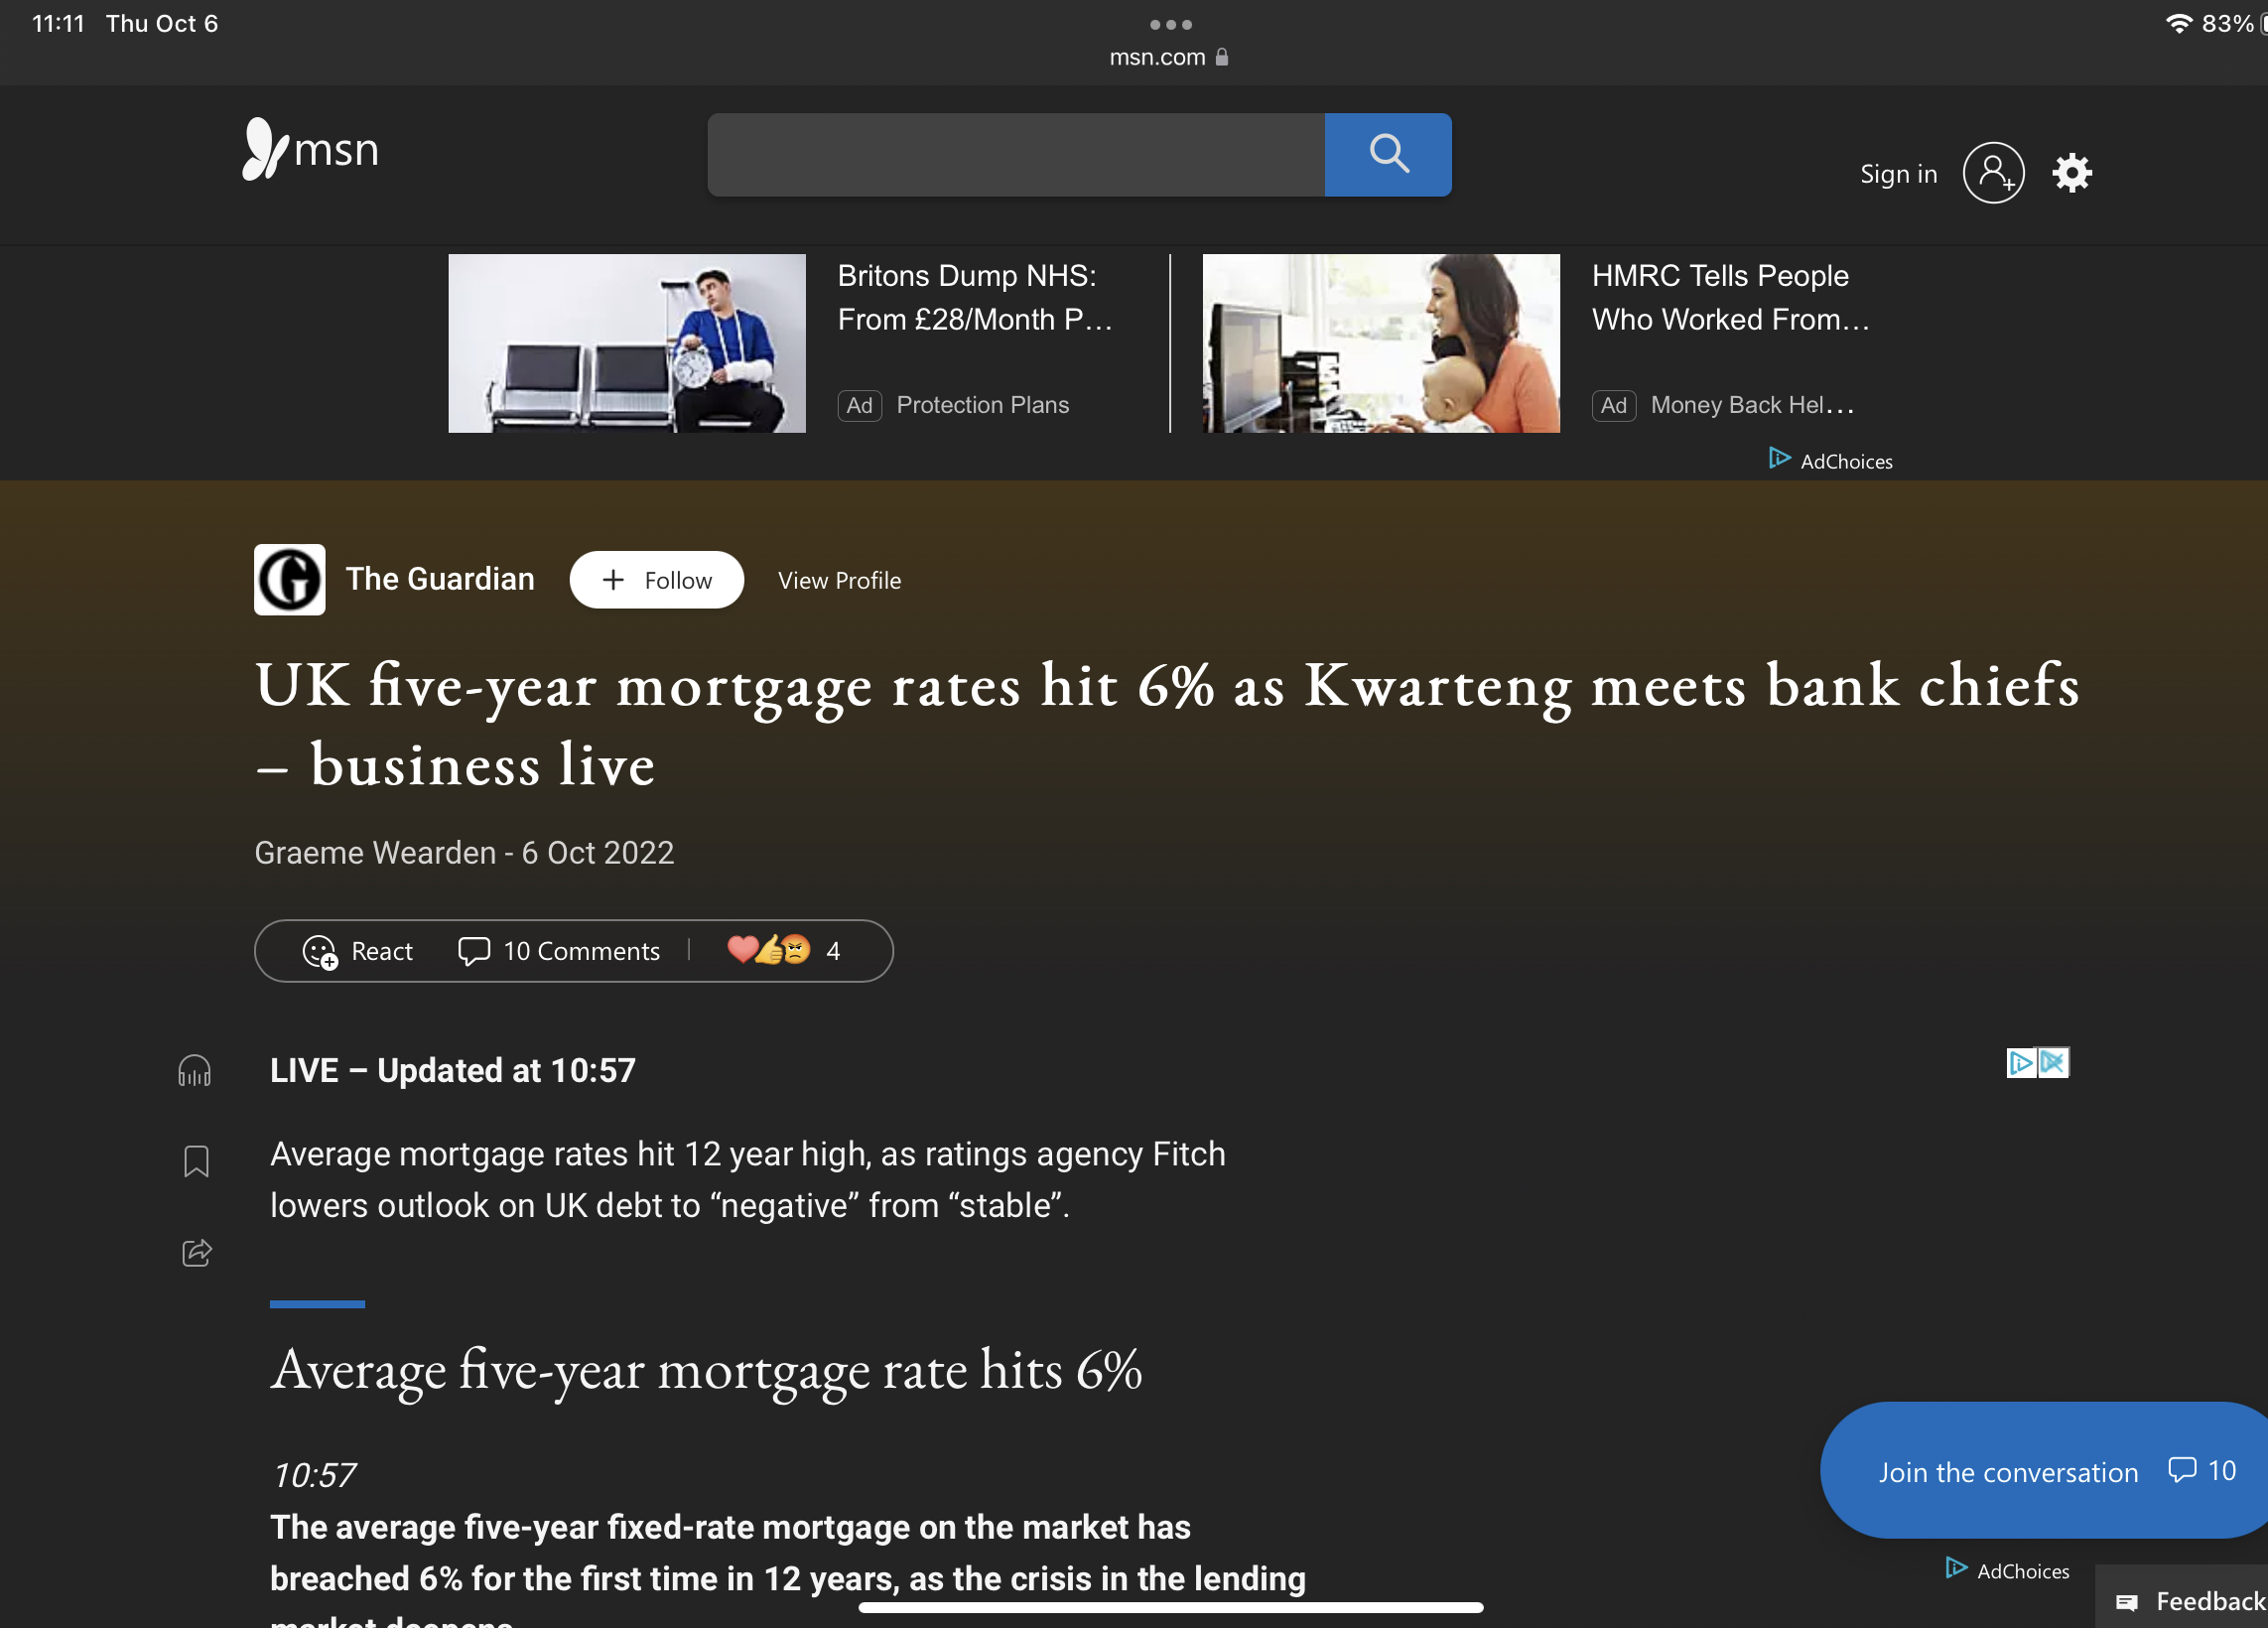Click Join the conversation button
Viewport: 2268px width, 1628px height.
pos(2043,1470)
